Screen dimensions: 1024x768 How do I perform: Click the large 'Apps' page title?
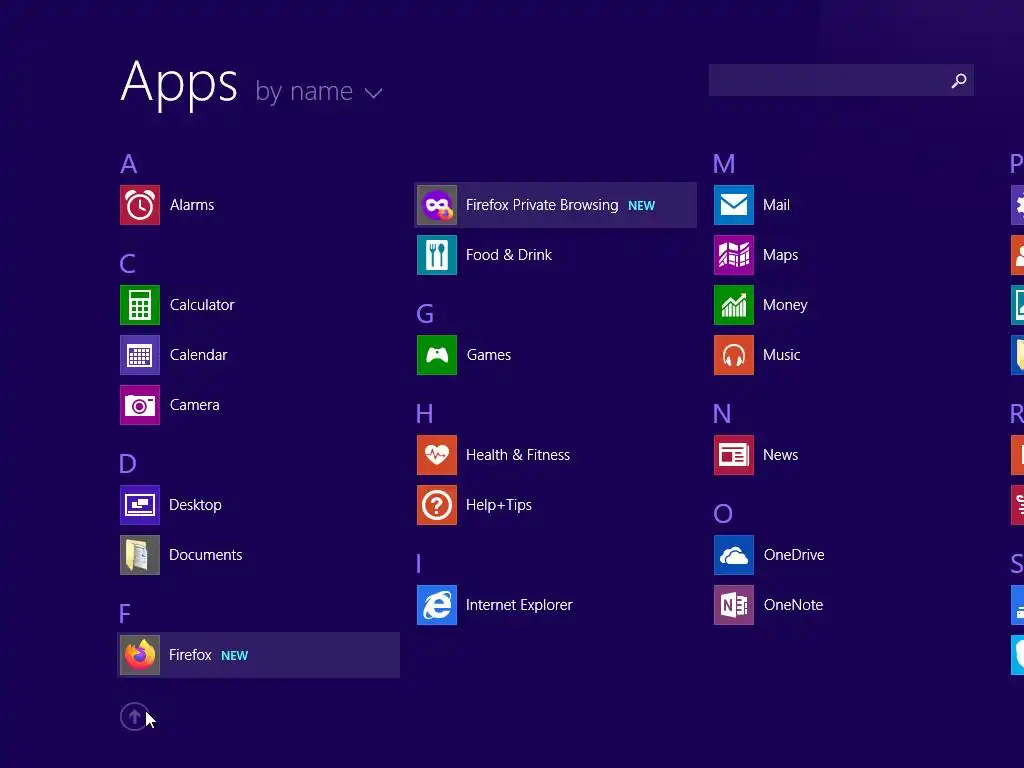point(179,84)
